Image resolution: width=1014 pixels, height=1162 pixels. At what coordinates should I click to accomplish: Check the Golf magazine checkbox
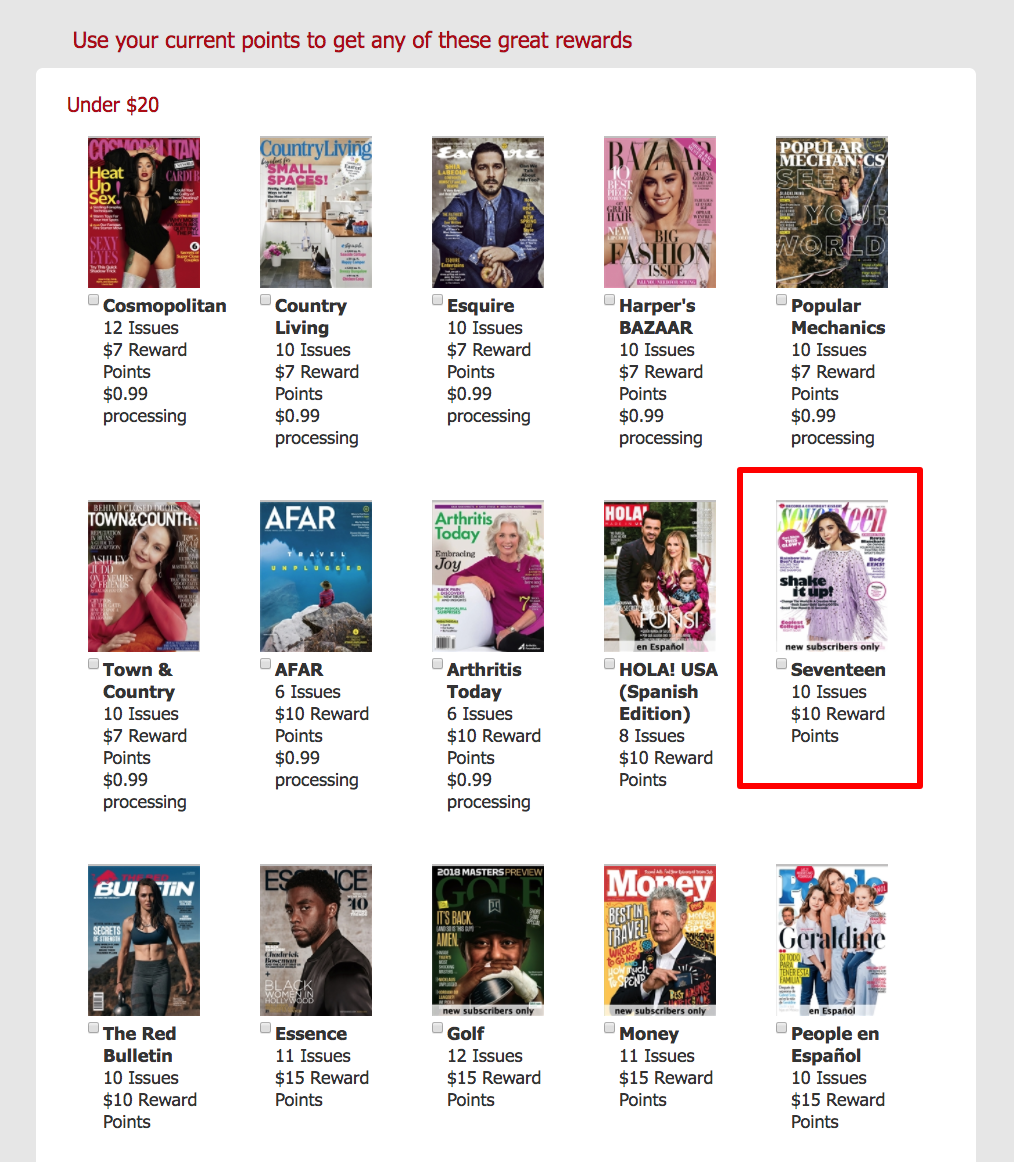438,1028
